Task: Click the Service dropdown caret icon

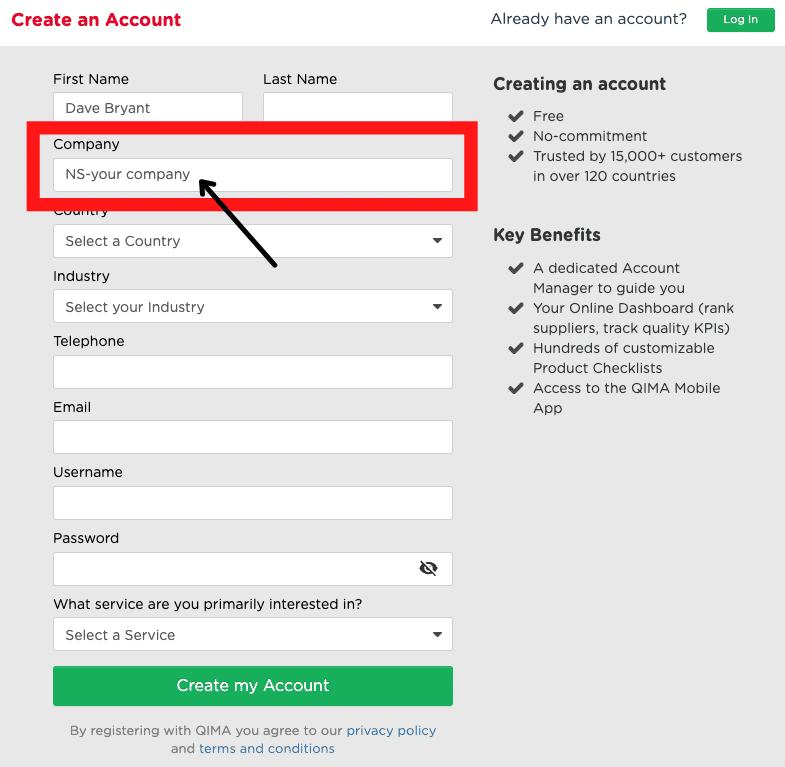Action: tap(437, 635)
